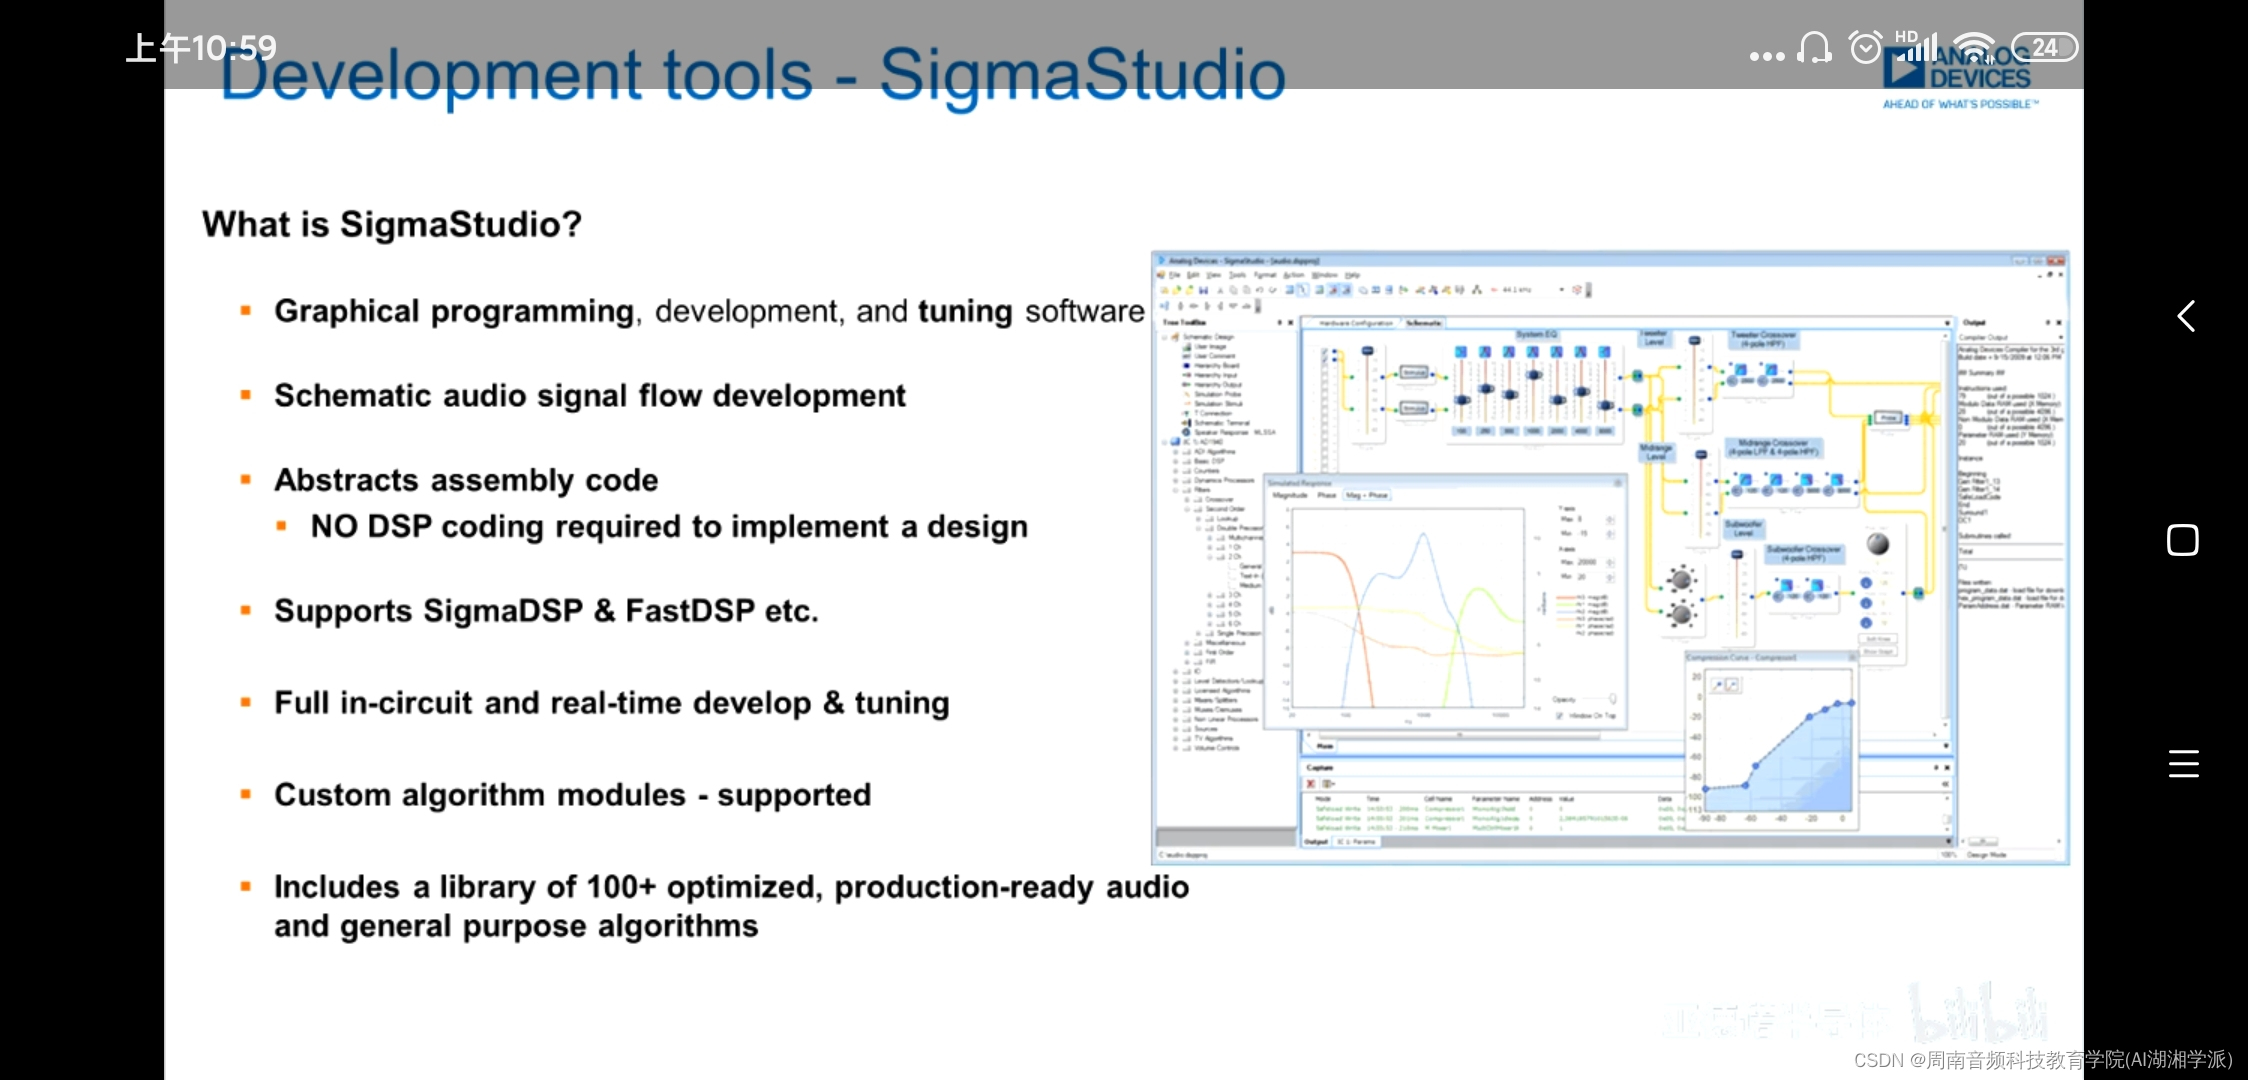2248x1080 pixels.
Task: Switch to the Hardware Configuration tab
Action: [x=1356, y=323]
